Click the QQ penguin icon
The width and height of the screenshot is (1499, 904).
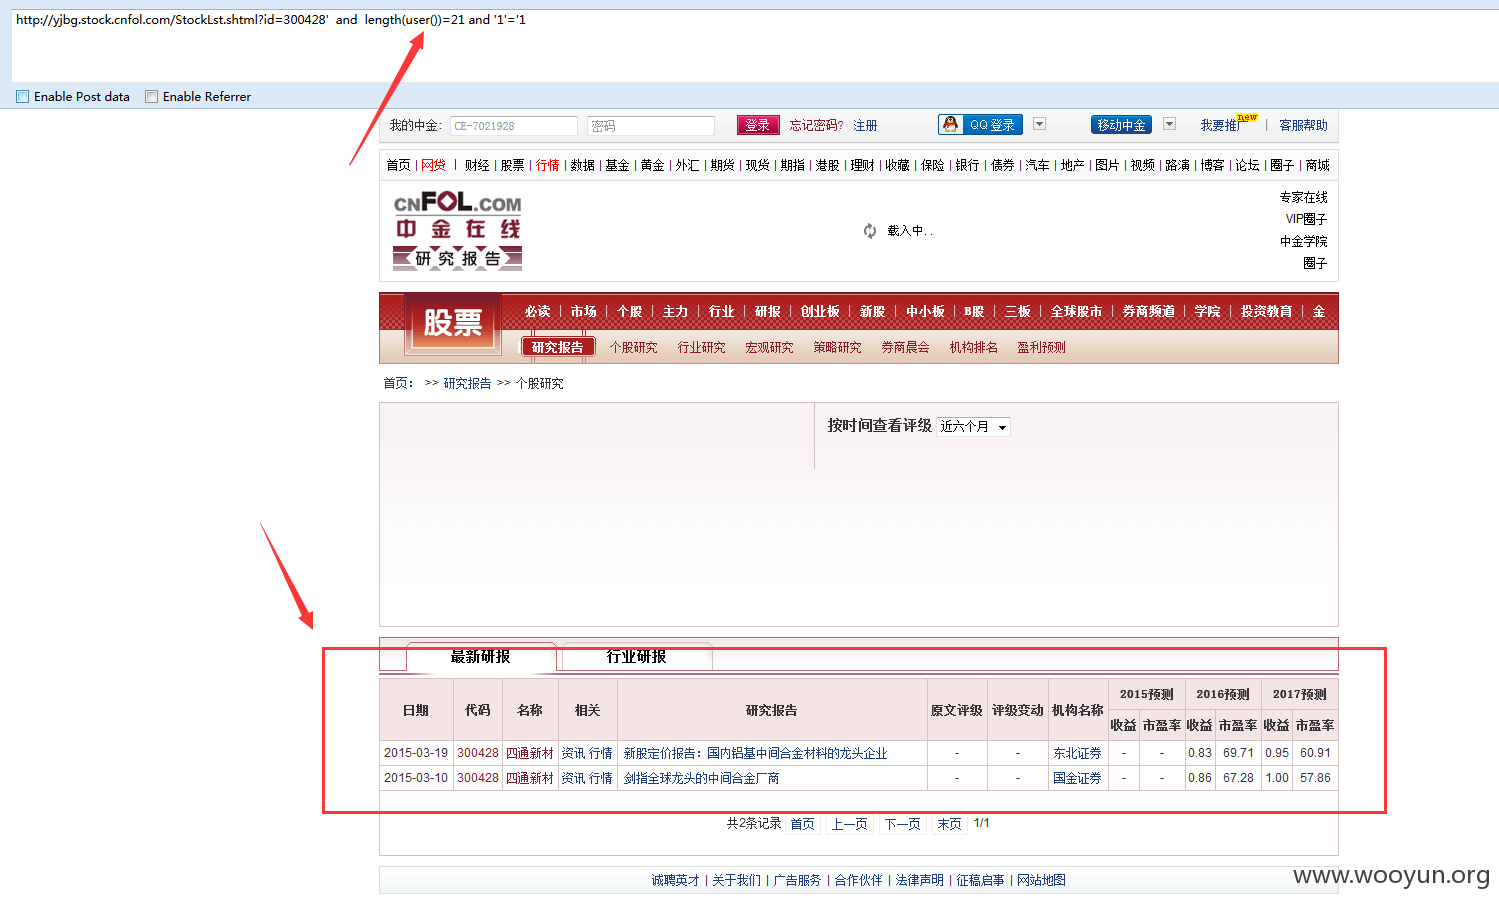coord(950,124)
